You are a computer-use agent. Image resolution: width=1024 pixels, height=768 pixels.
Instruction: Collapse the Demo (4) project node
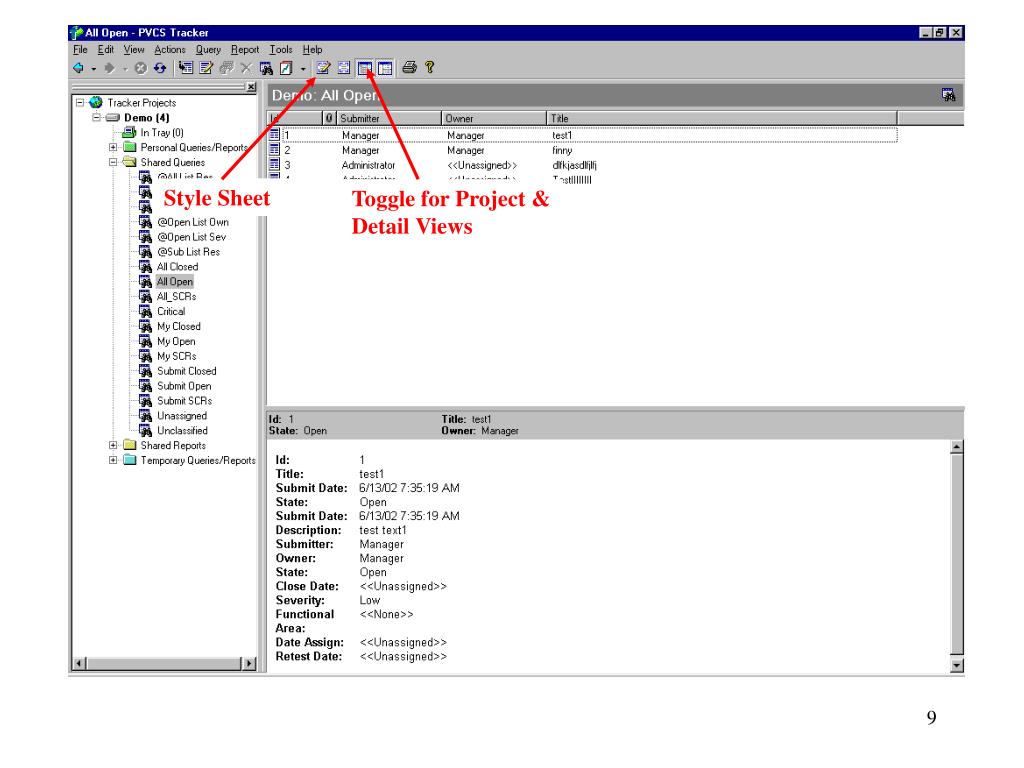click(x=96, y=118)
